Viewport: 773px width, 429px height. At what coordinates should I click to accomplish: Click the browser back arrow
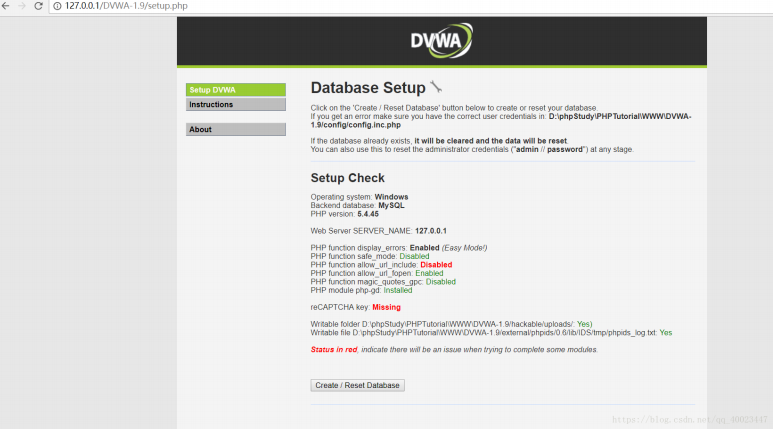(6, 6)
